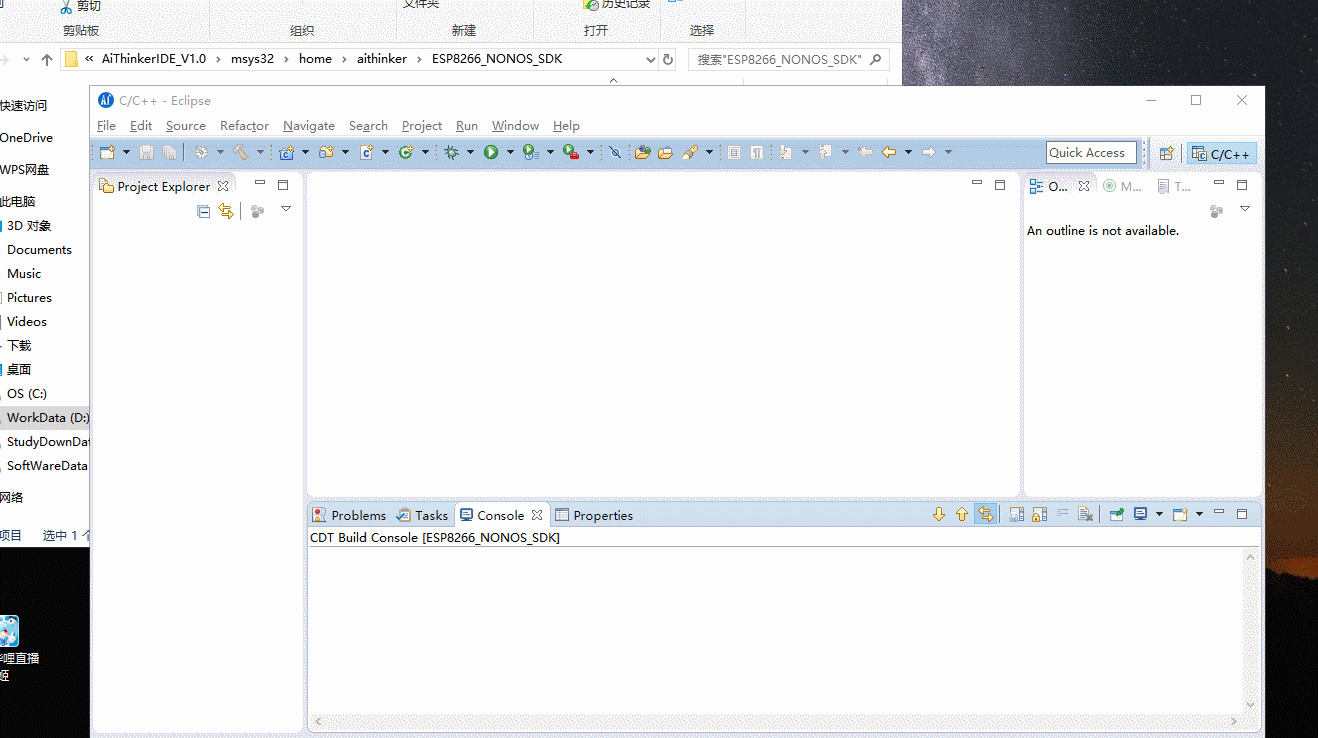This screenshot has height=738, width=1318.
Task: Toggle the Pin Console icon
Action: 1116,514
